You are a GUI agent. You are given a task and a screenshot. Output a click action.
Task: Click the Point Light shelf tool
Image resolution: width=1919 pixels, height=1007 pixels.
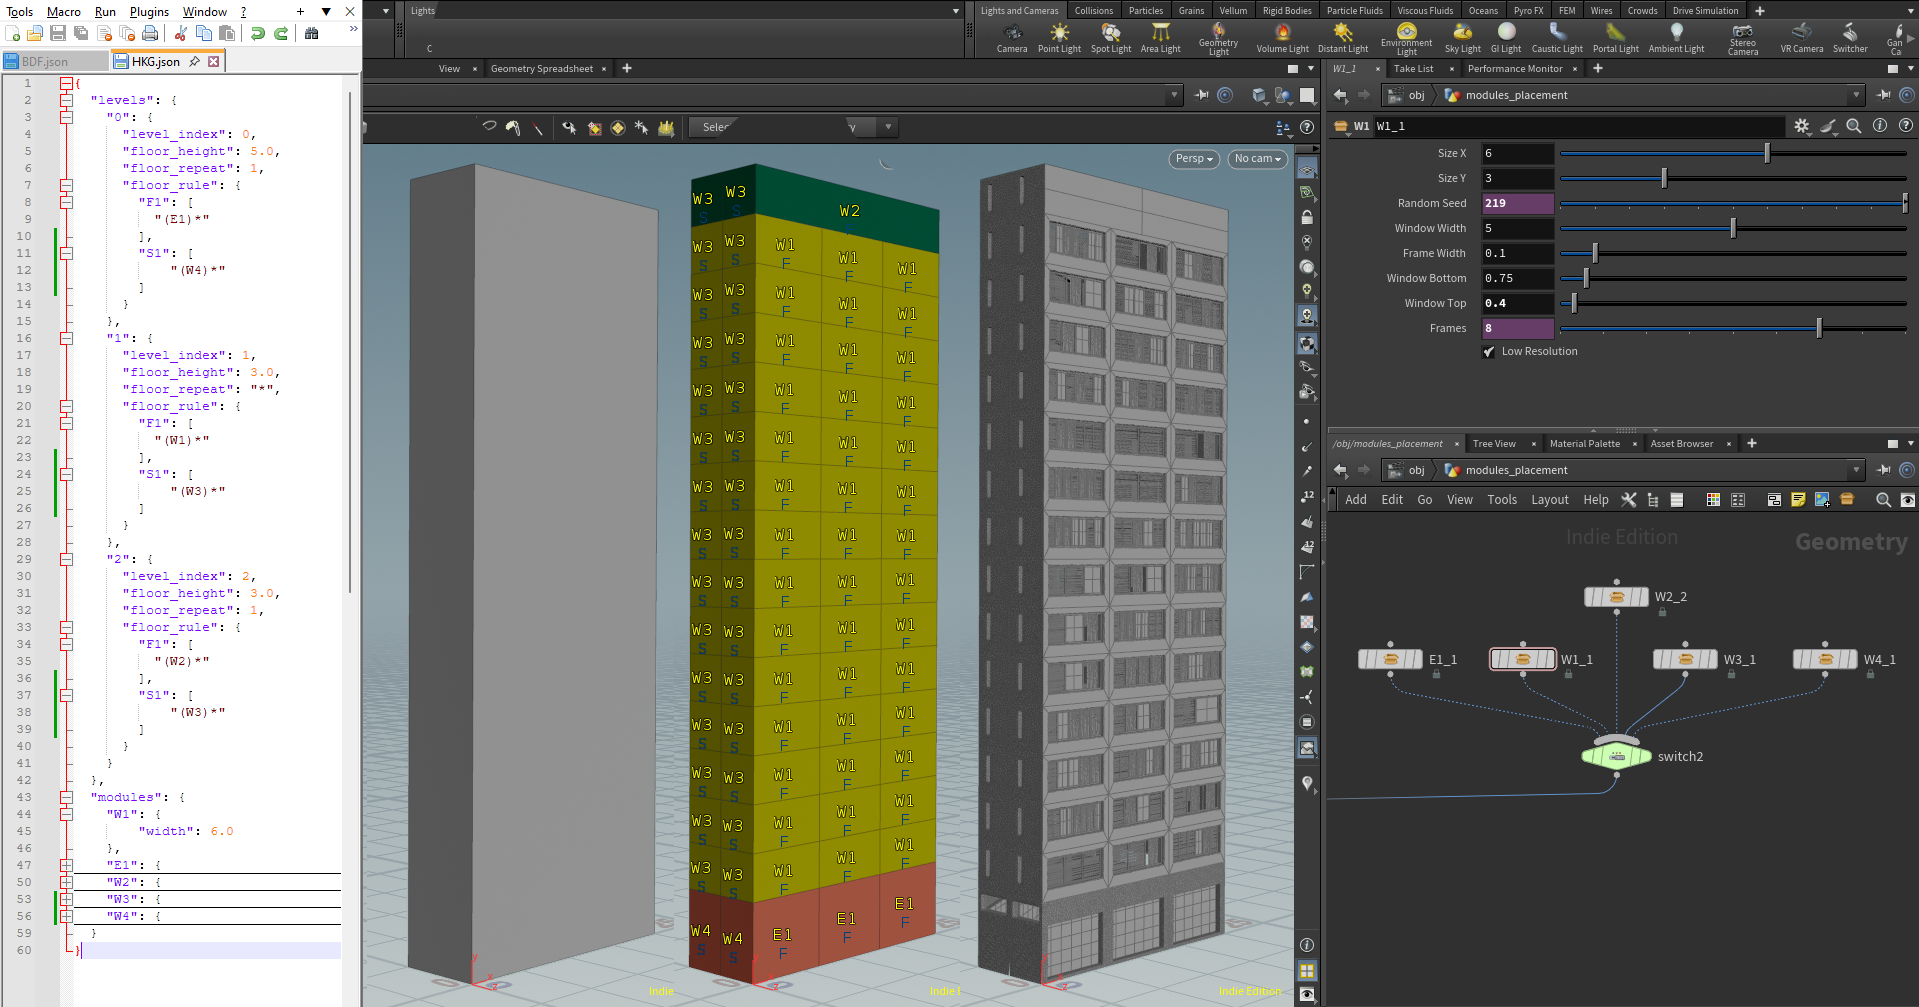pos(1059,38)
